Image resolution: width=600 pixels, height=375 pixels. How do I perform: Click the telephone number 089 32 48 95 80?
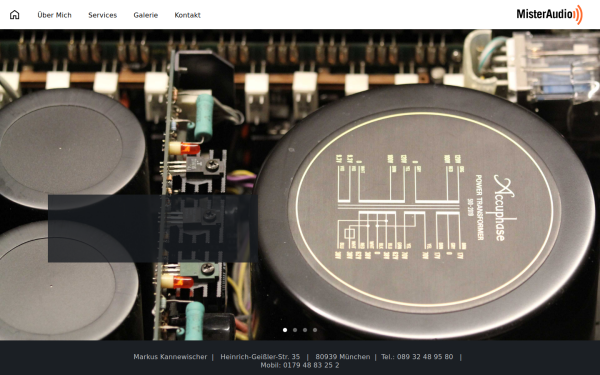click(425, 357)
